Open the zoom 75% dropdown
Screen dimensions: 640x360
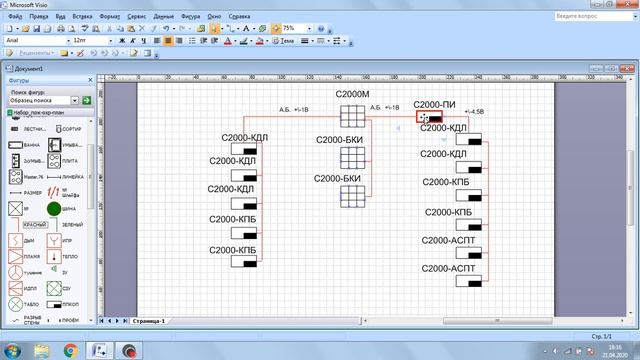click(x=309, y=29)
